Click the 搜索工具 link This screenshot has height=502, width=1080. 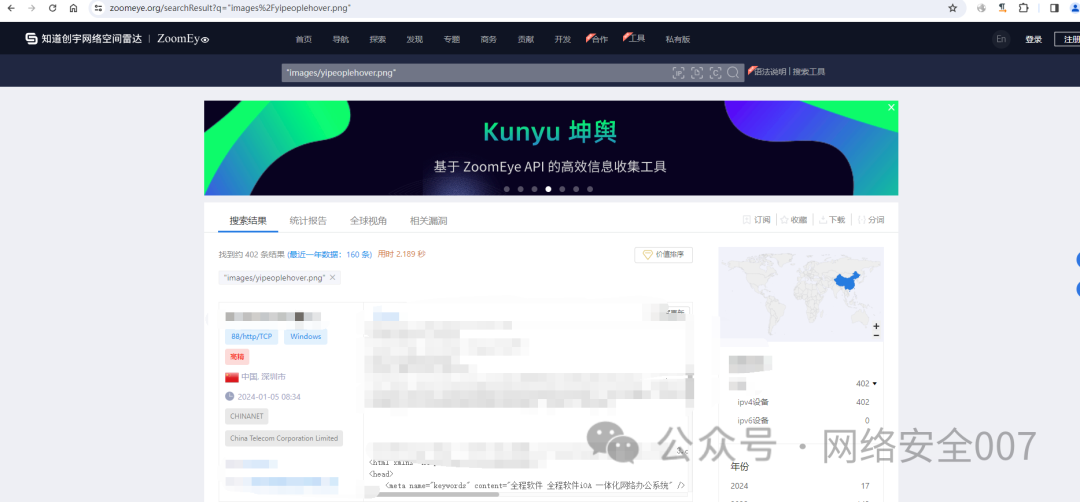coord(809,72)
